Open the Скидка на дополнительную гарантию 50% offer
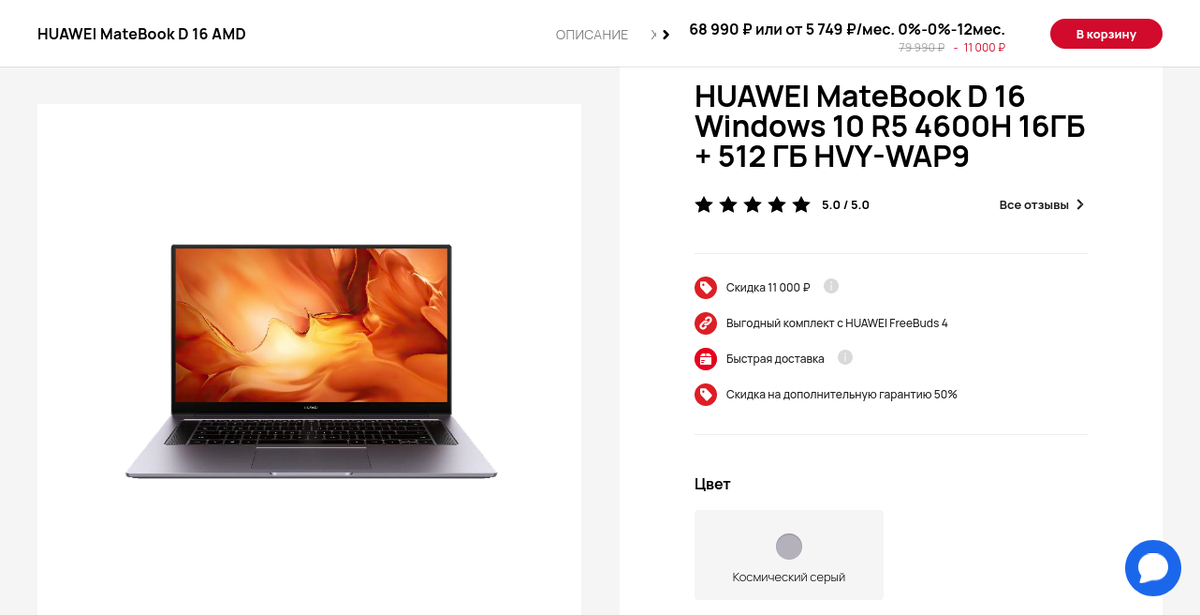Image resolution: width=1200 pixels, height=615 pixels. point(842,394)
